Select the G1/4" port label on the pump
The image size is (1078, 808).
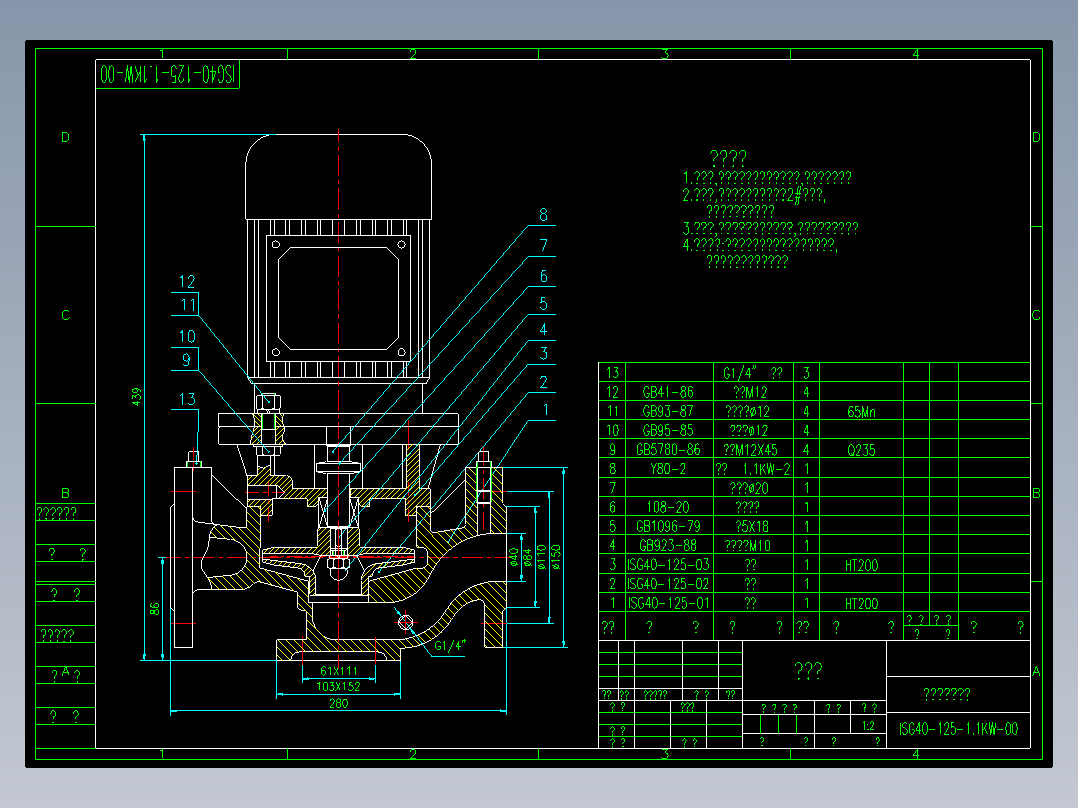click(449, 648)
